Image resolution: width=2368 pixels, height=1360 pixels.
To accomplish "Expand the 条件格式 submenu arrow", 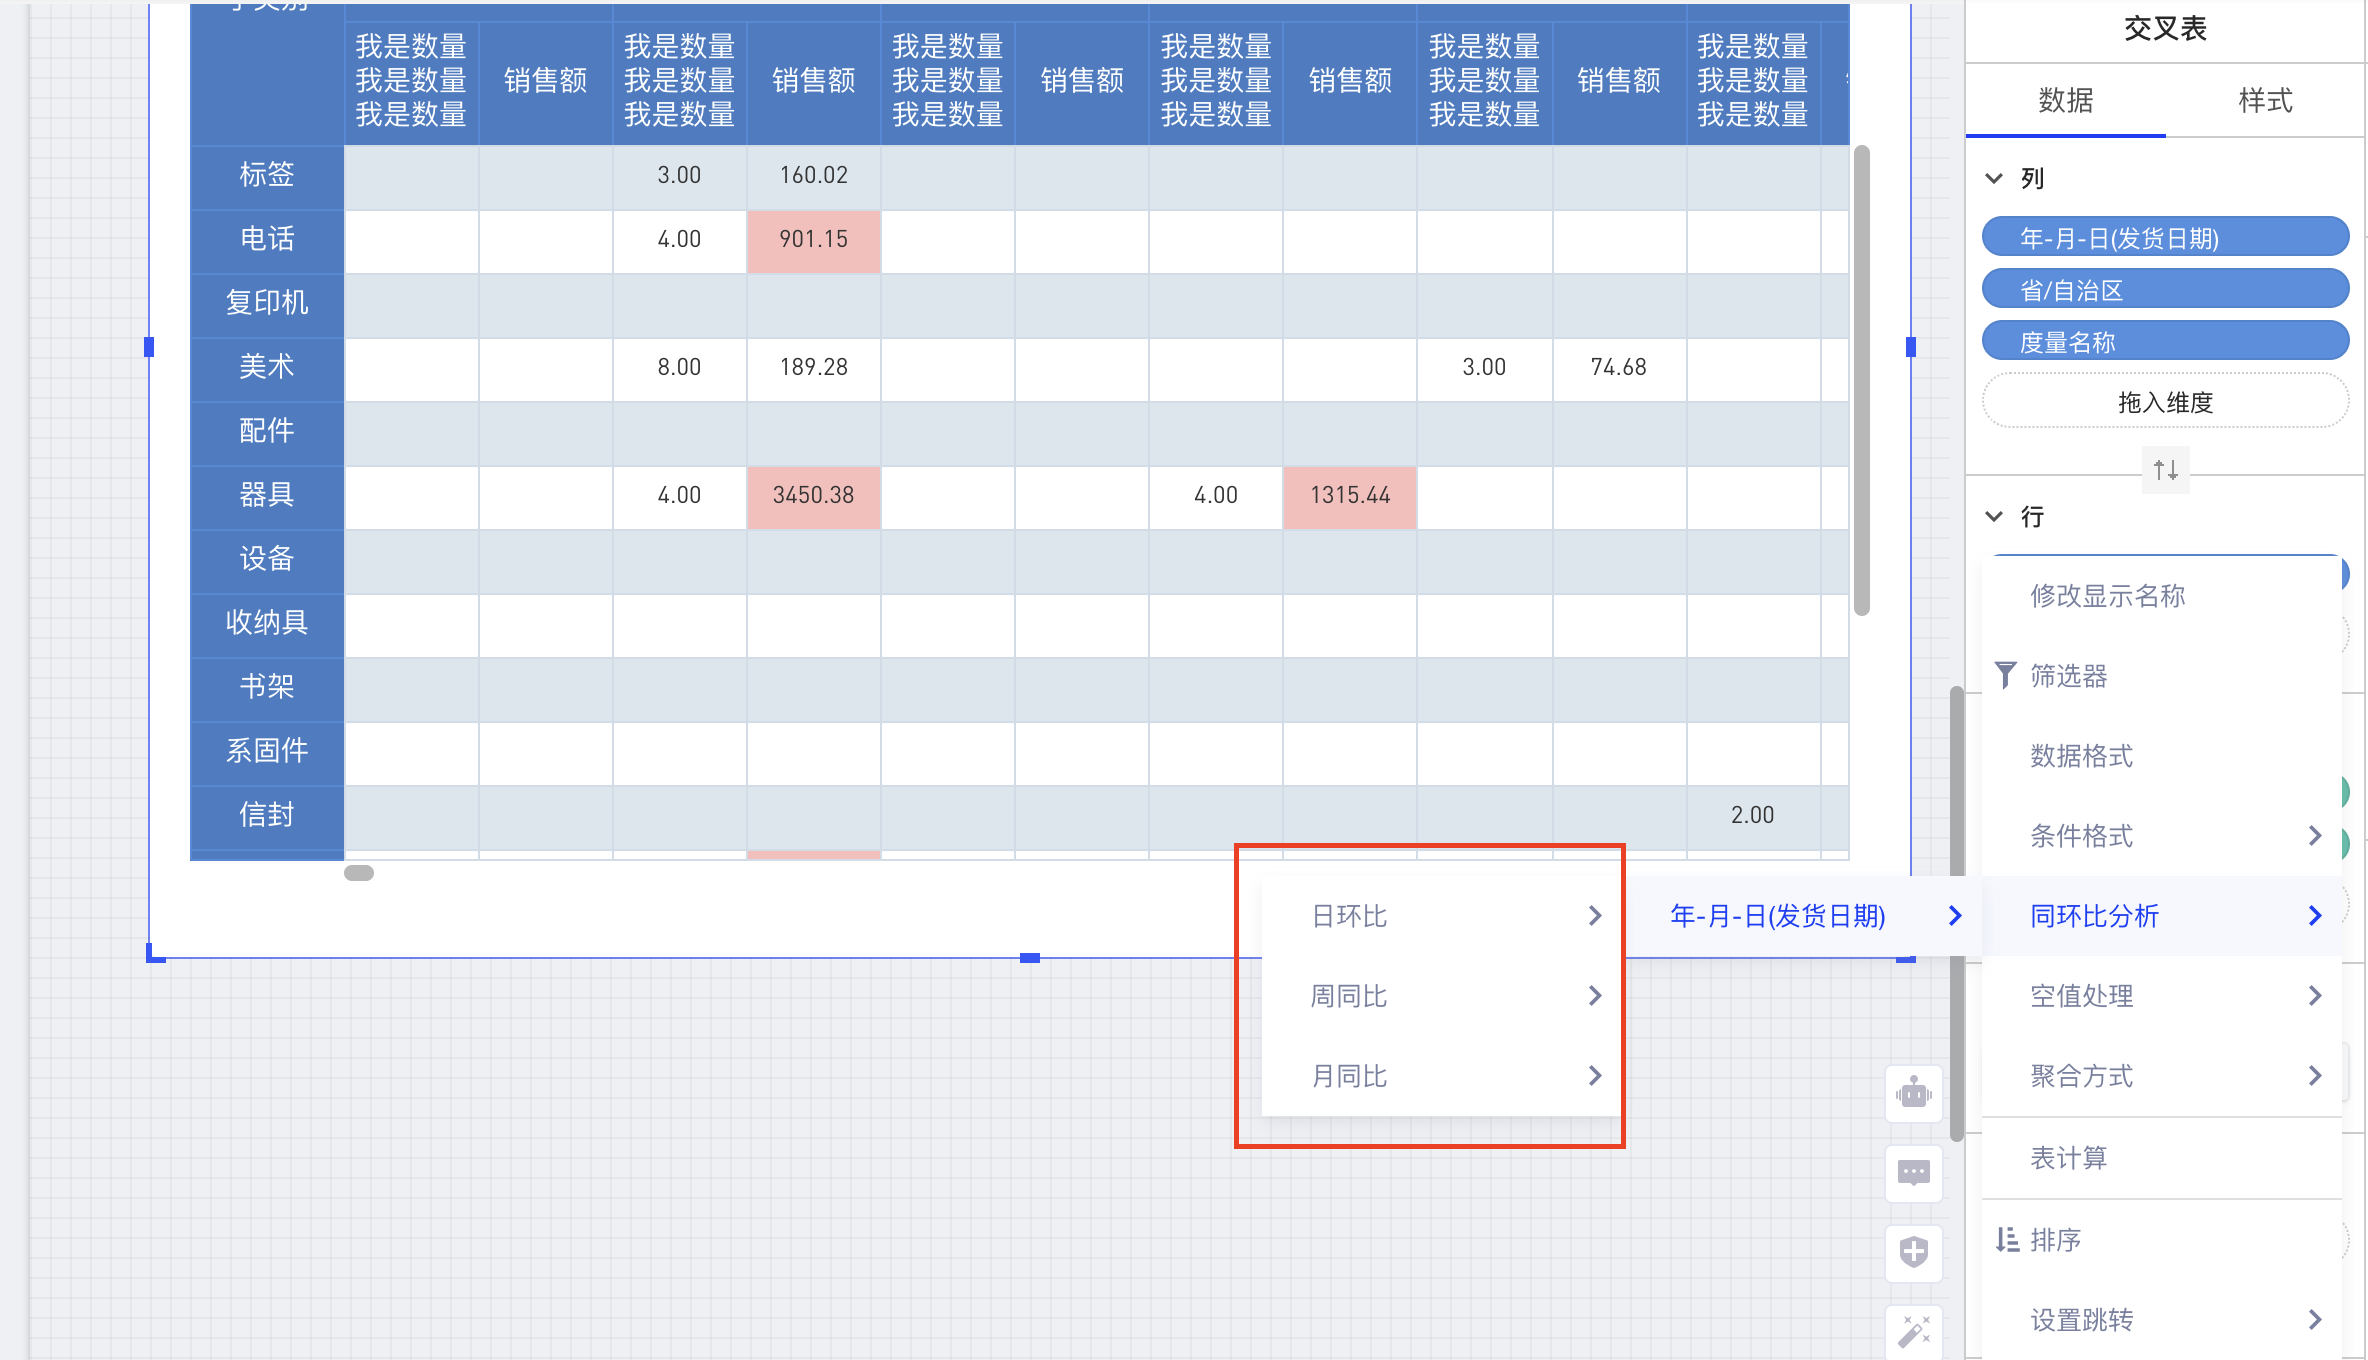I will [x=2314, y=835].
